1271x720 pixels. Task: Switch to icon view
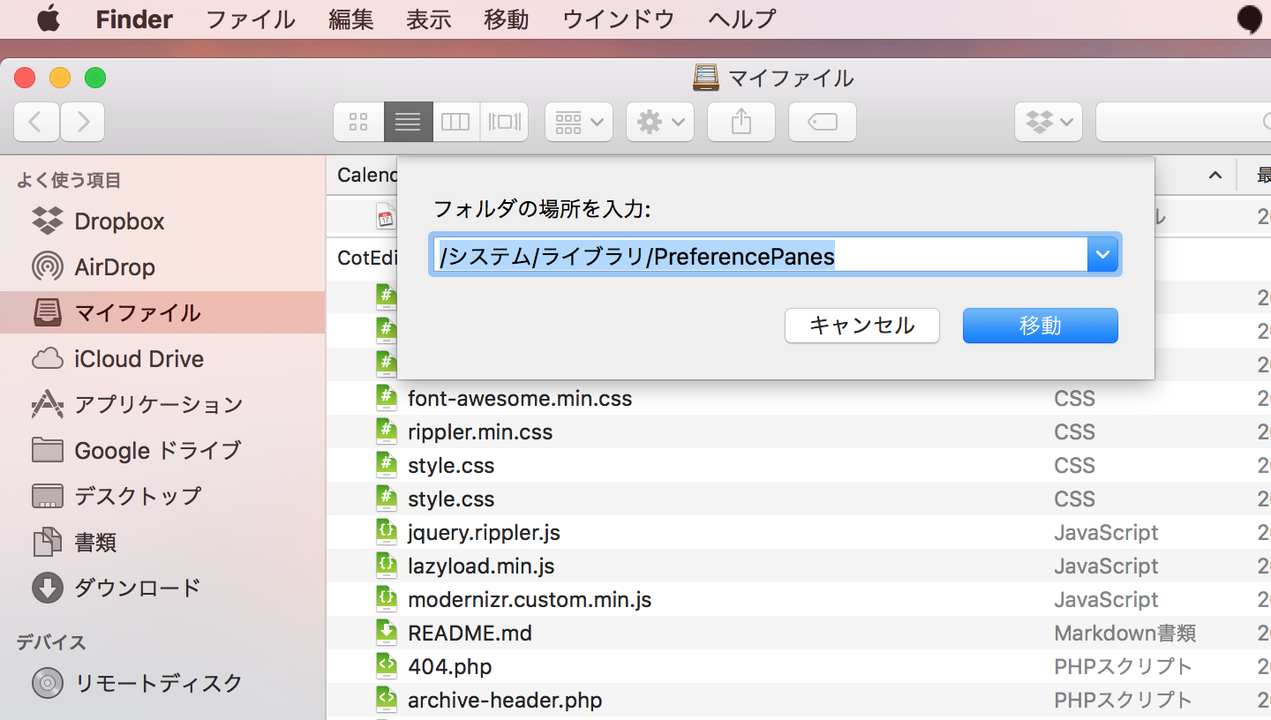[358, 122]
